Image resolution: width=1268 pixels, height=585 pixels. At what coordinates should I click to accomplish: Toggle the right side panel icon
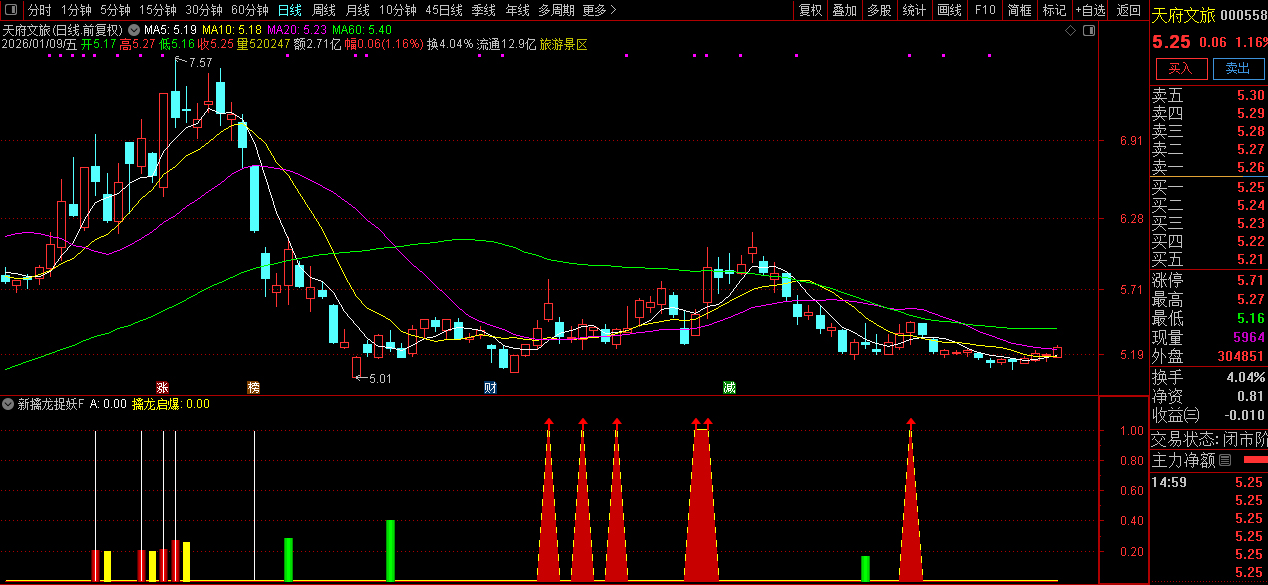(1087, 31)
